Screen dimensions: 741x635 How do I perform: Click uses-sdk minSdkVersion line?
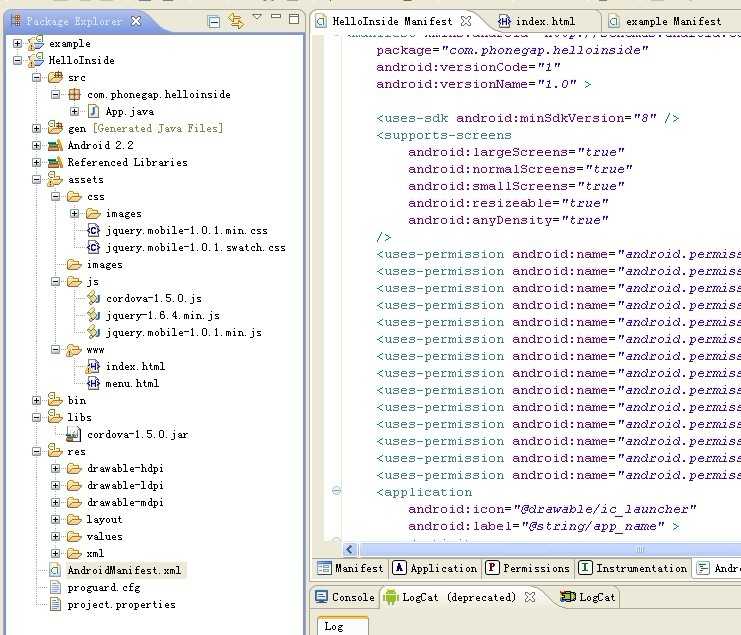[527, 118]
